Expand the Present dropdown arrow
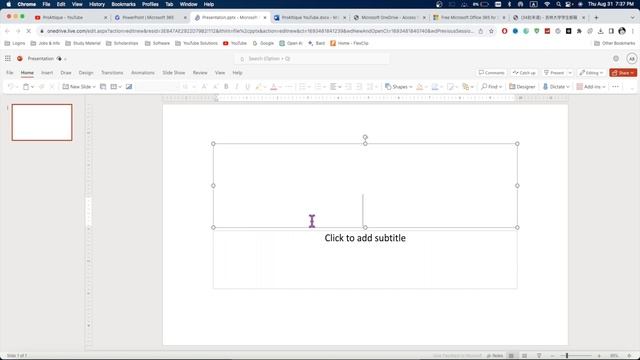Image resolution: width=640 pixels, height=360 pixels. point(570,73)
